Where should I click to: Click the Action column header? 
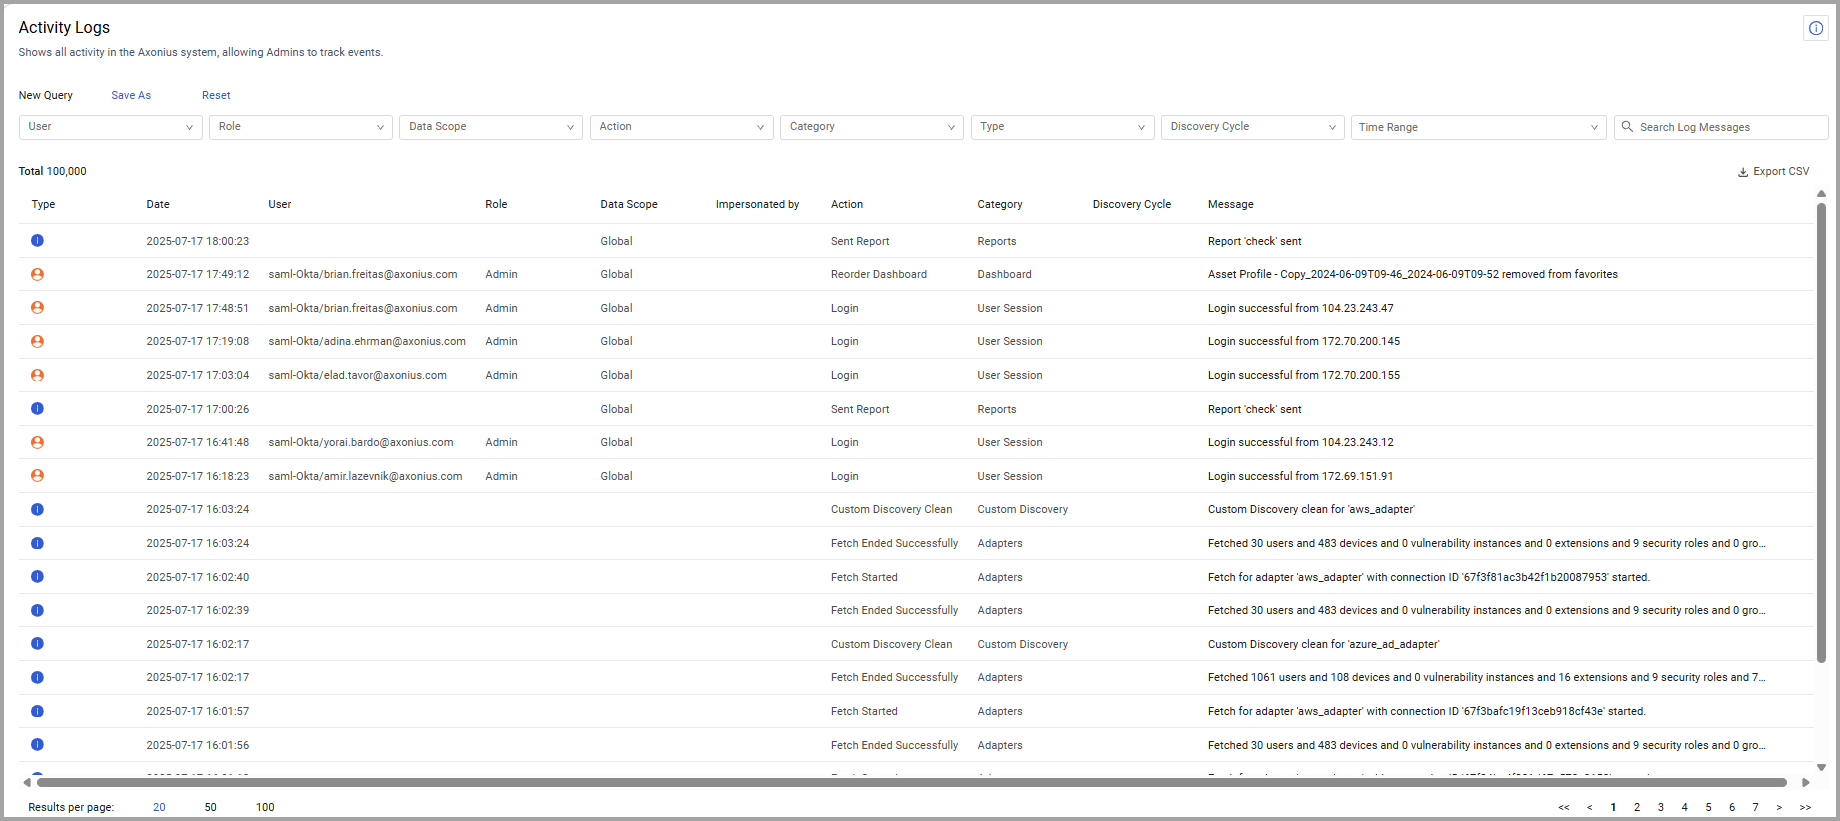pyautogui.click(x=847, y=204)
